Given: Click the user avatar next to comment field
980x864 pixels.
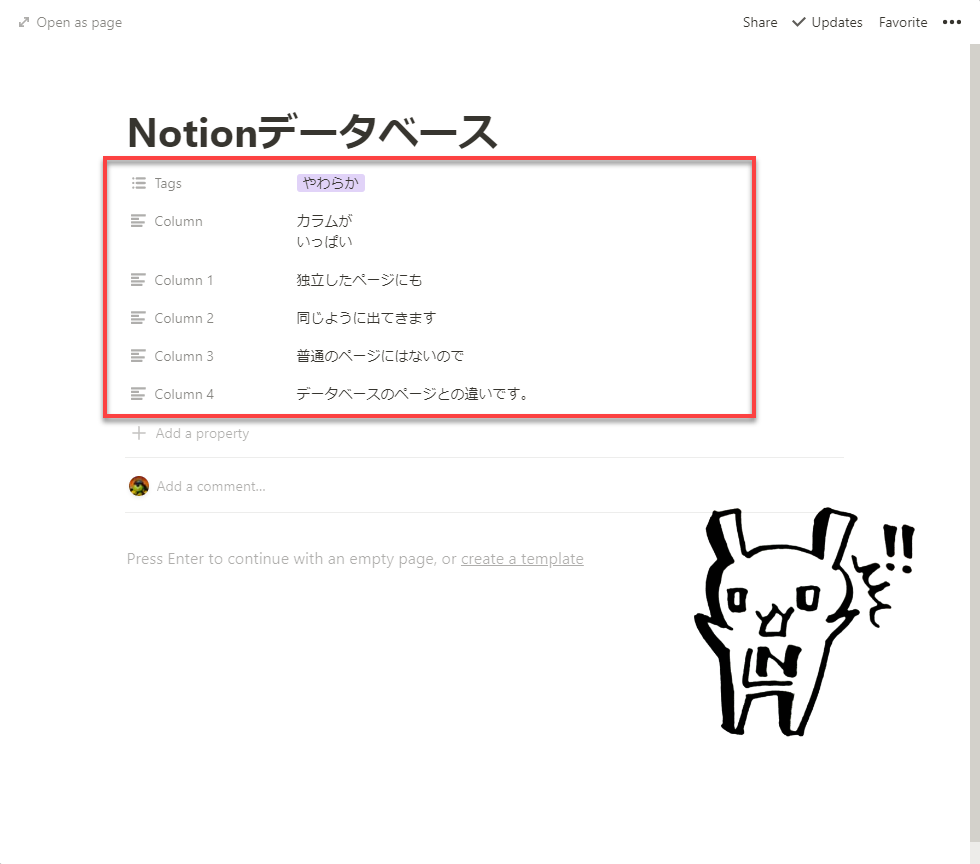Looking at the screenshot, I should (x=139, y=486).
